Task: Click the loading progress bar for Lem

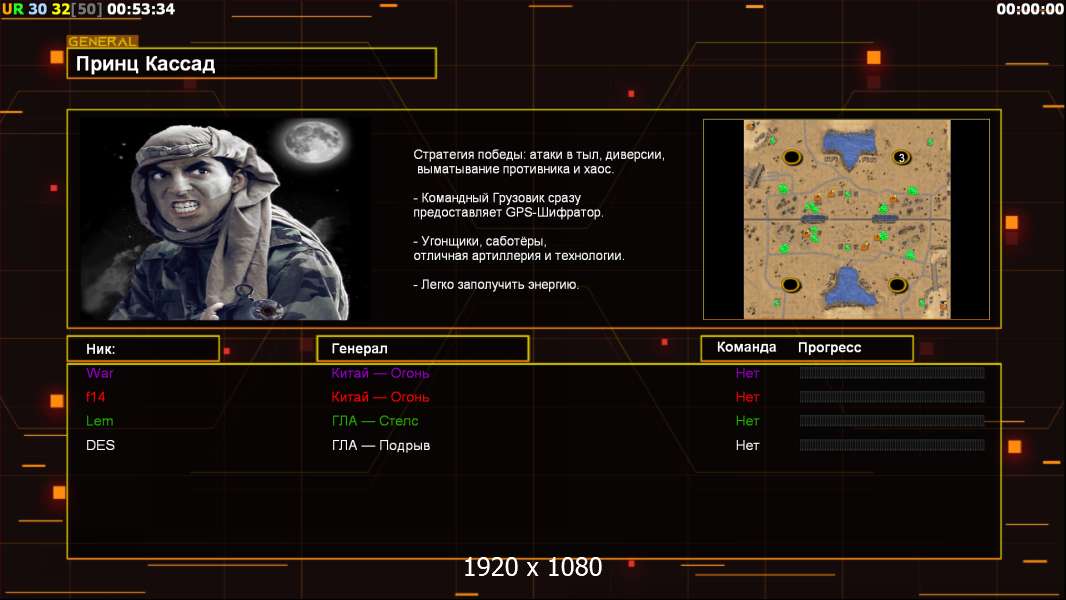Action: 891,421
